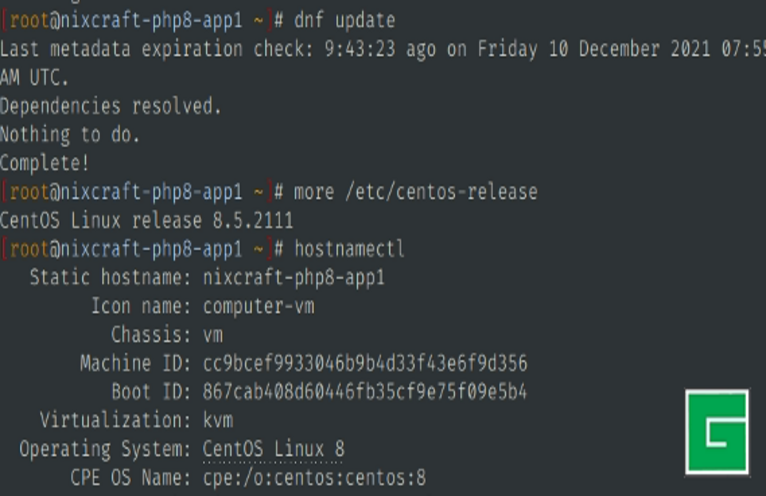Click the CPE OS Name value cpe:/o:centos:centos:8
The height and width of the screenshot is (496, 766).
[x=314, y=478]
